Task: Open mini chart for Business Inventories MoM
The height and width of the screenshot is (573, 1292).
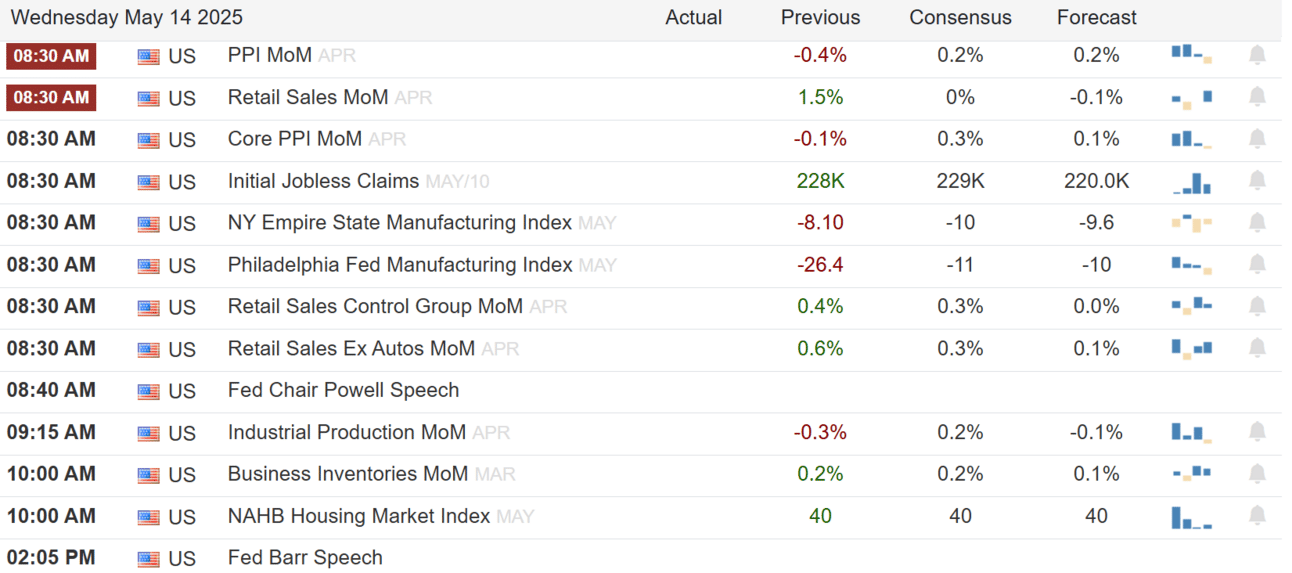Action: [1191, 474]
